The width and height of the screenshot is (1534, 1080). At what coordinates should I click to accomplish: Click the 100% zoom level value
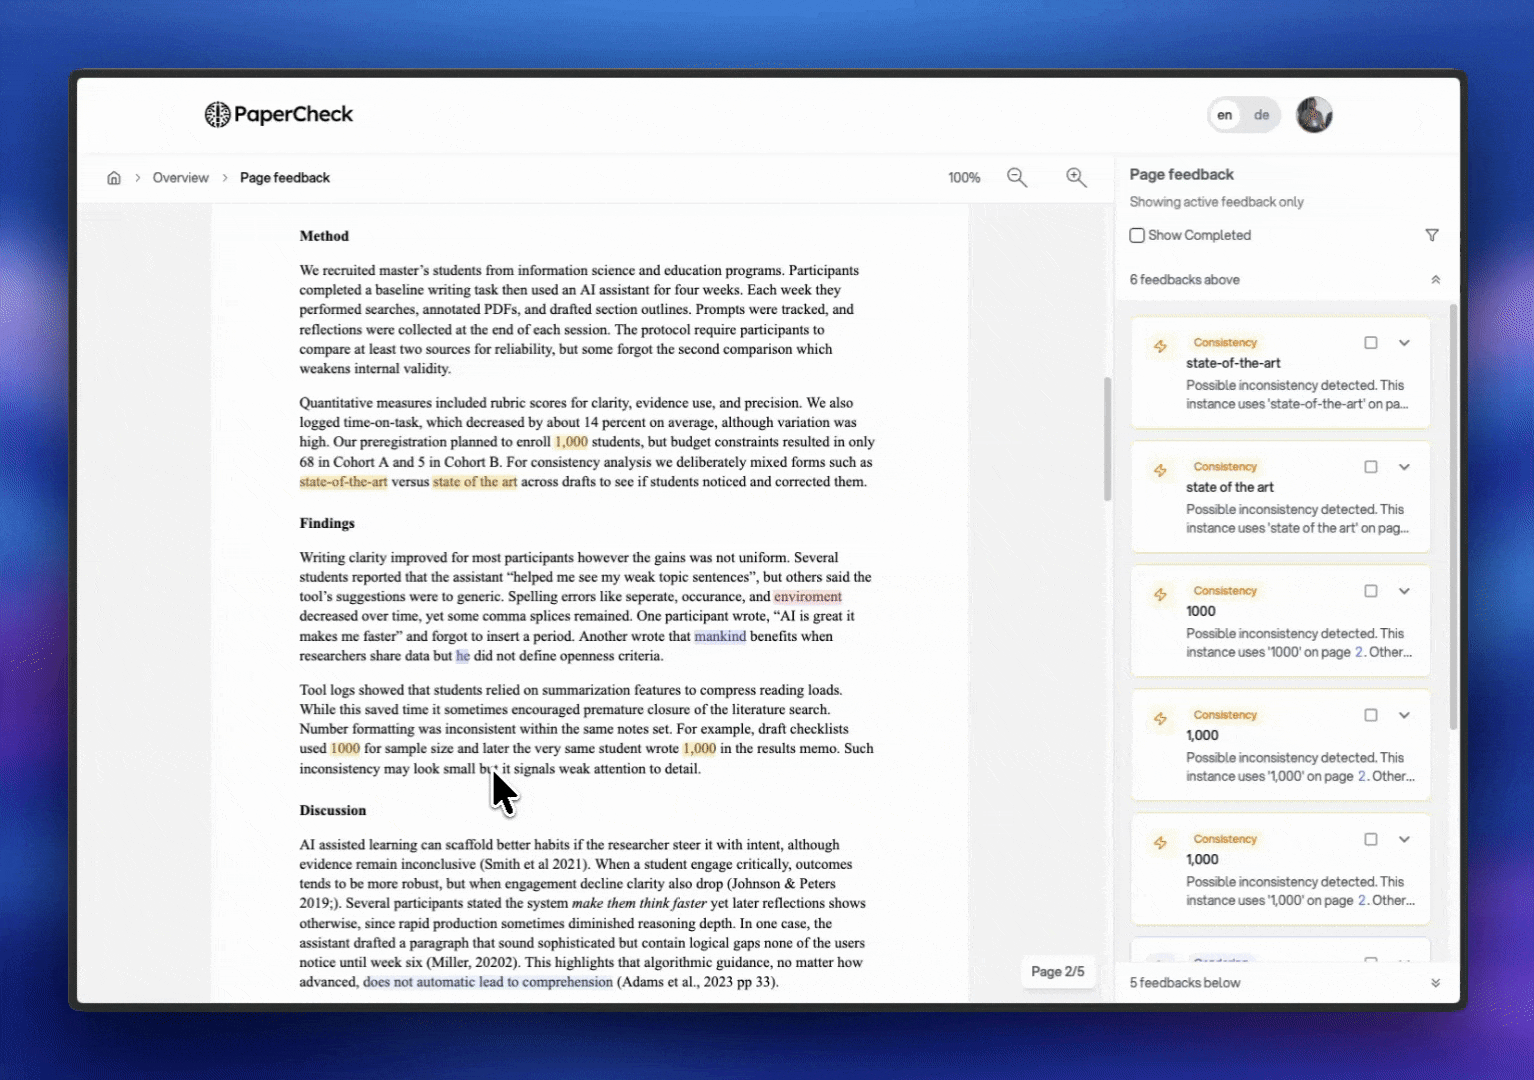pos(964,178)
